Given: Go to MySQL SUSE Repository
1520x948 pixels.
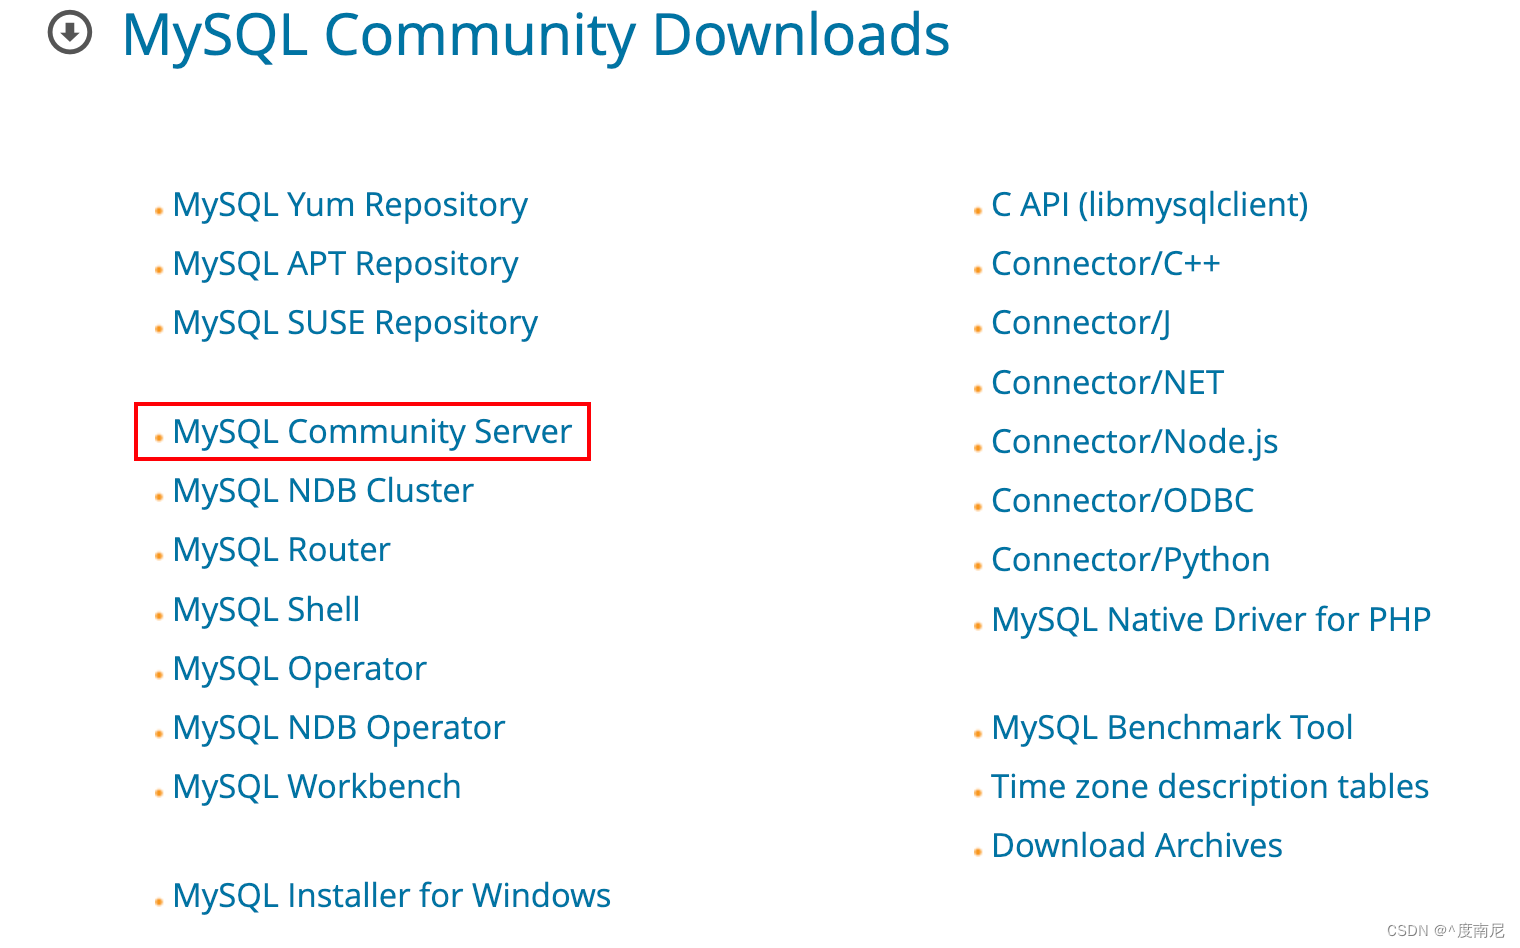Looking at the screenshot, I should click(355, 323).
